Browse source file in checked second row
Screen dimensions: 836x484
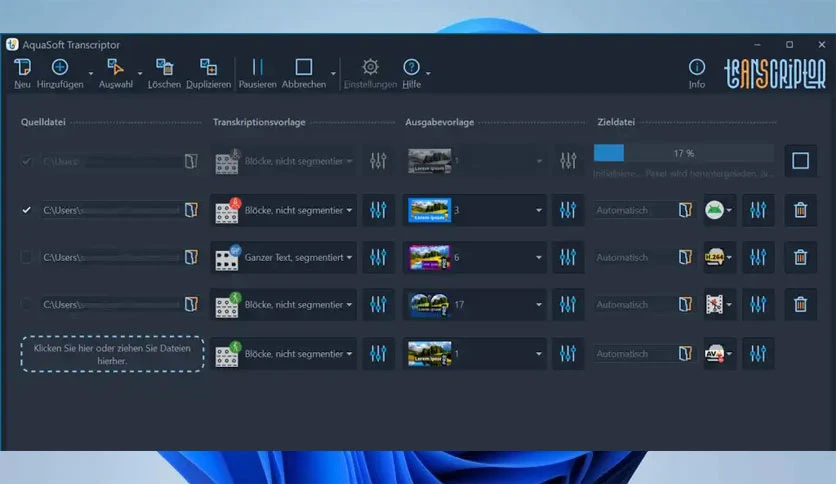pos(191,210)
